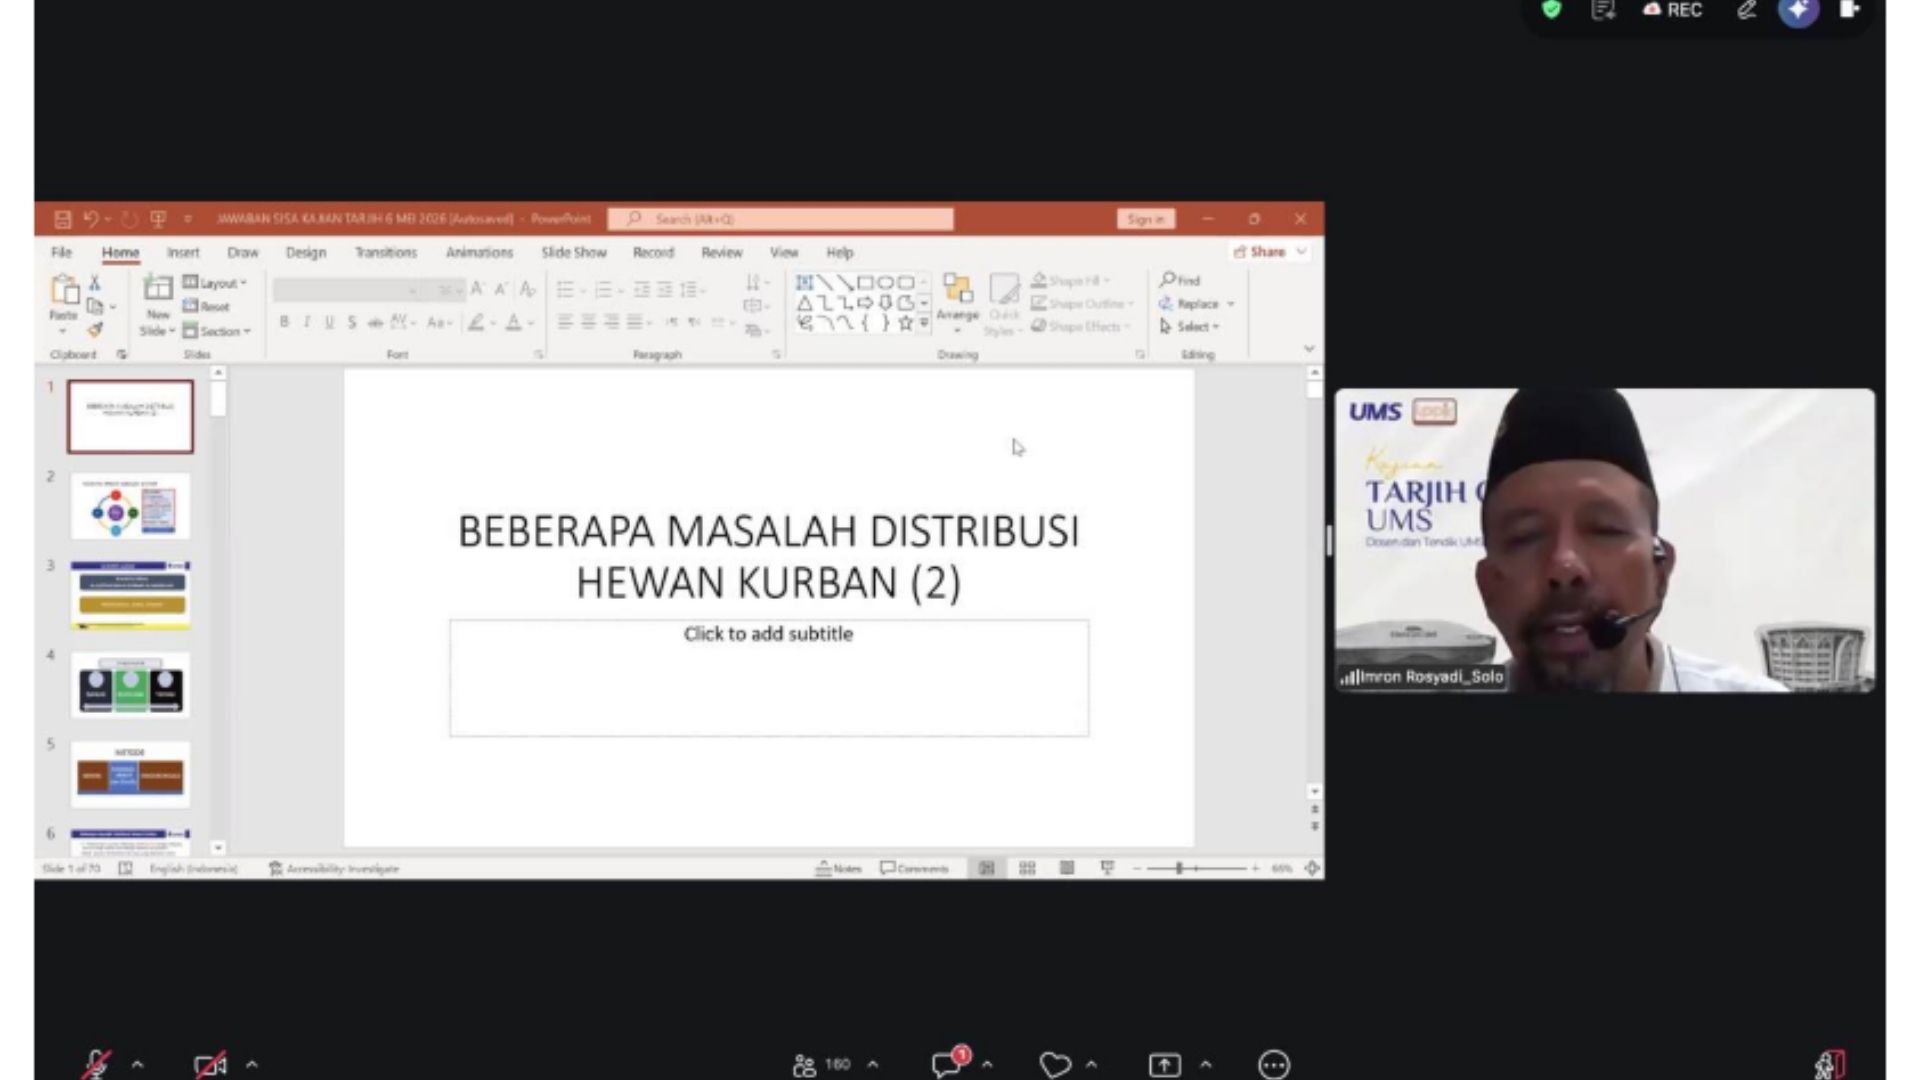Click the zoom level slider in status bar

(x=1196, y=868)
